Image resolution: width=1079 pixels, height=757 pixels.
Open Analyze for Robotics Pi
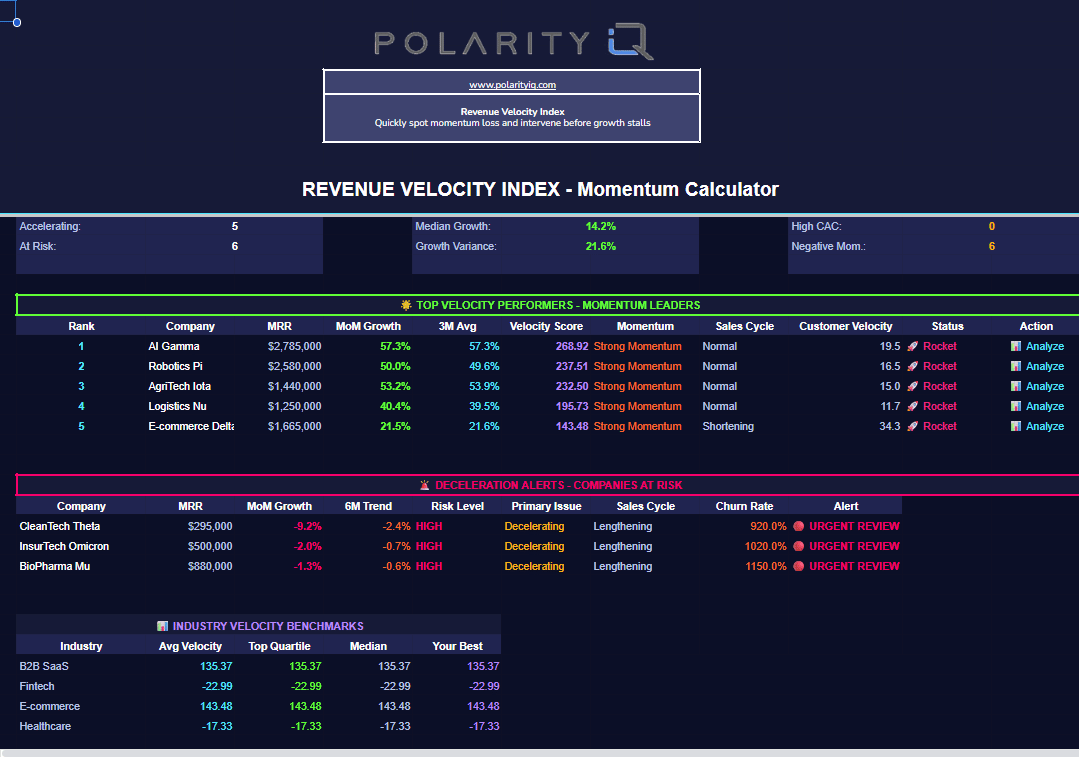1045,366
